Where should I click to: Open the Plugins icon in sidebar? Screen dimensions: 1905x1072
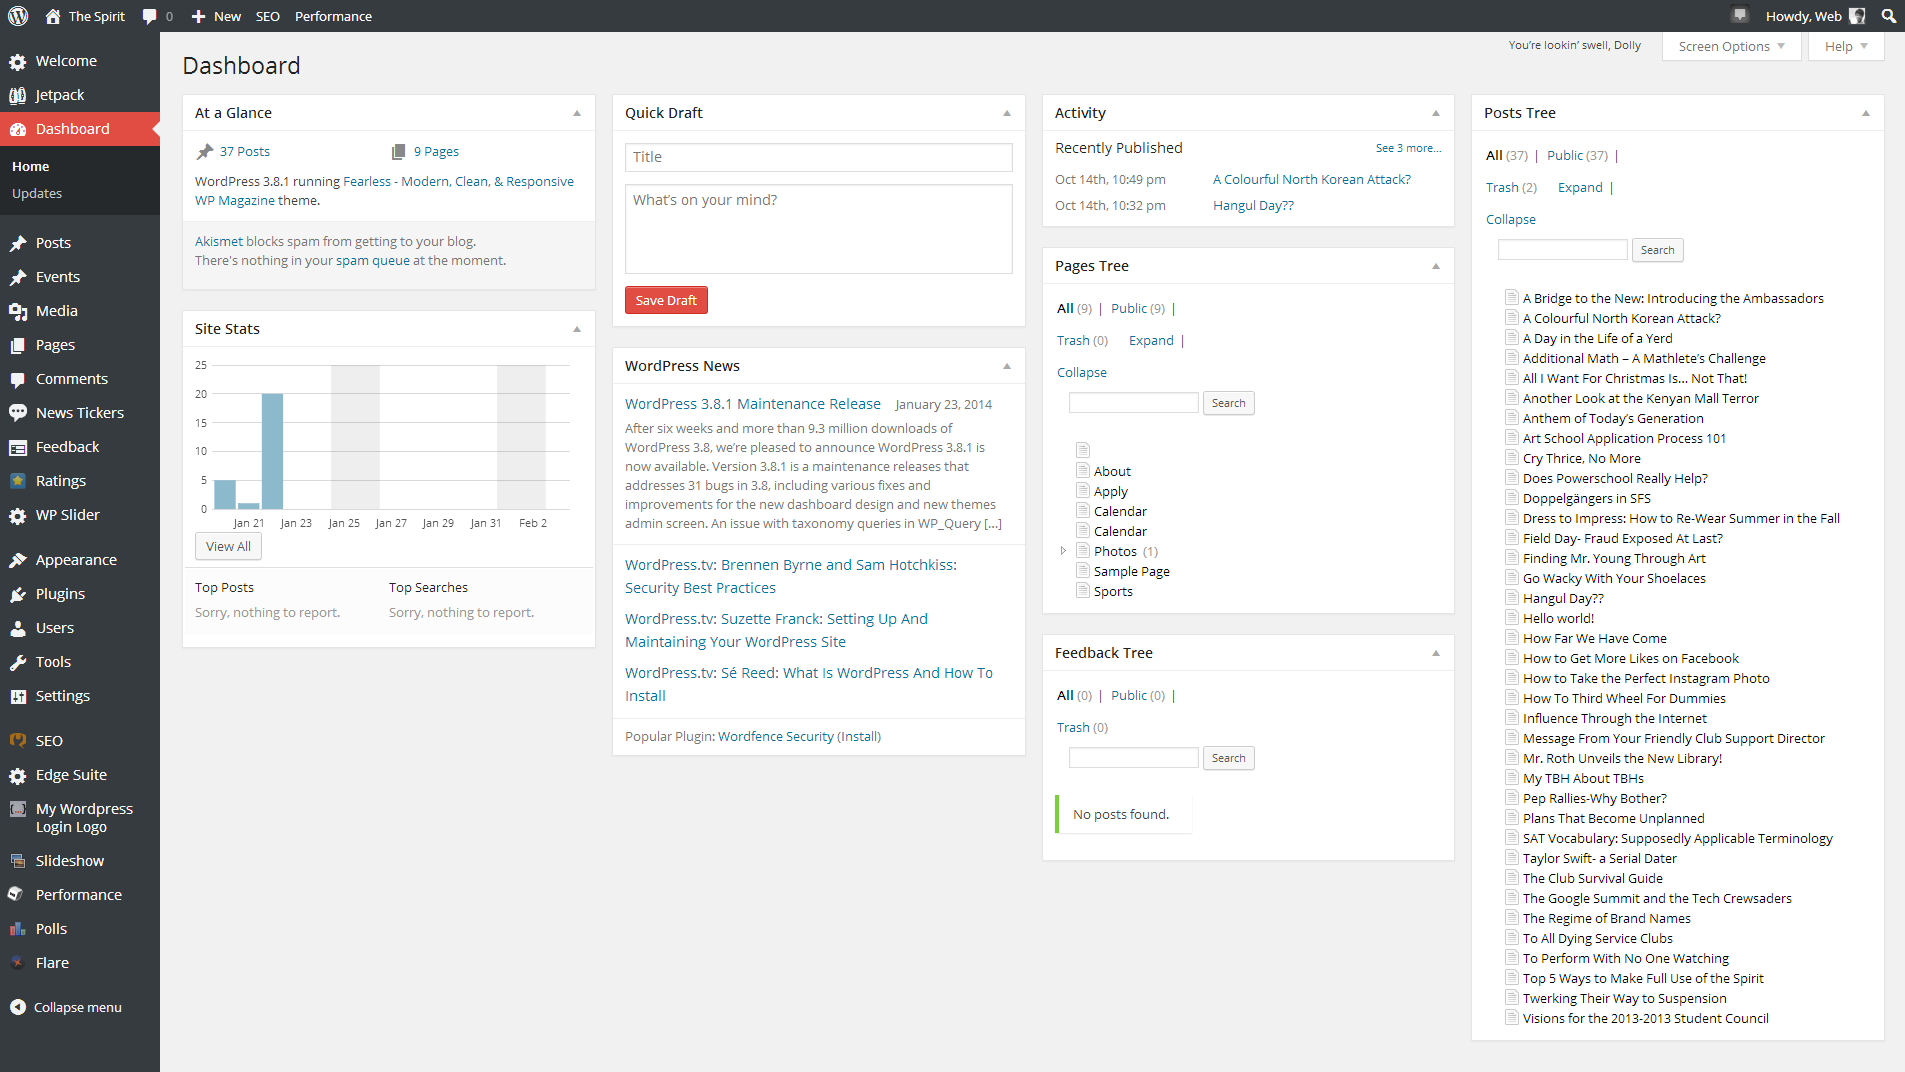pos(18,595)
